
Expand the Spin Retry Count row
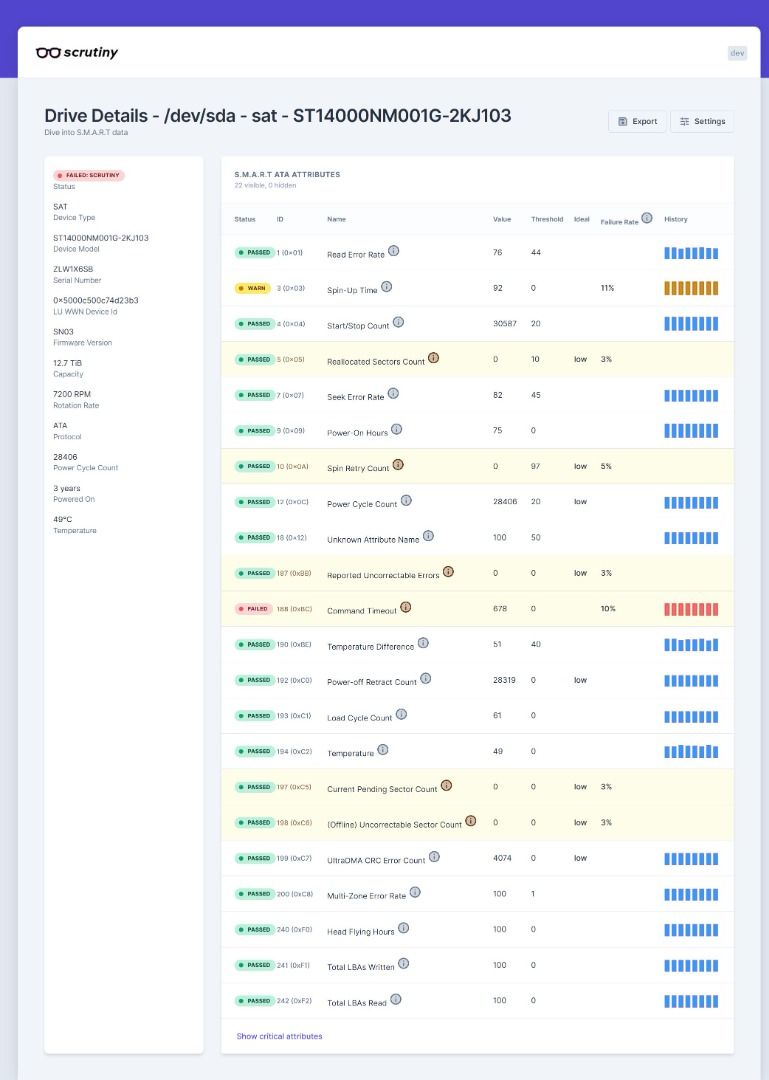tap(478, 466)
